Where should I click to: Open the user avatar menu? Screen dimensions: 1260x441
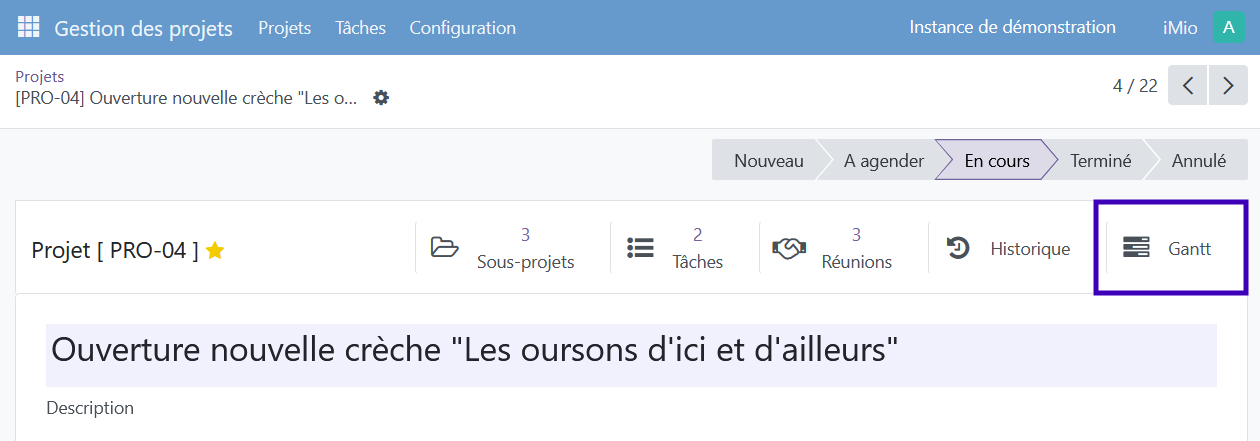1228,28
